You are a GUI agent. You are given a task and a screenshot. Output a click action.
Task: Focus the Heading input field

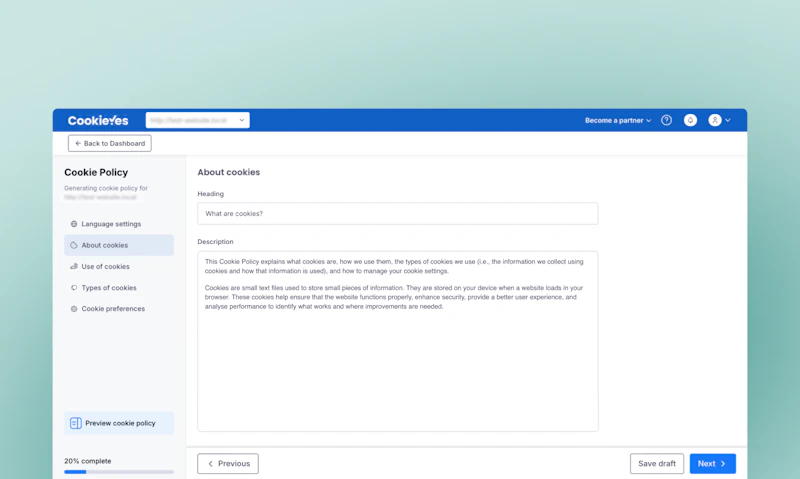tap(397, 214)
